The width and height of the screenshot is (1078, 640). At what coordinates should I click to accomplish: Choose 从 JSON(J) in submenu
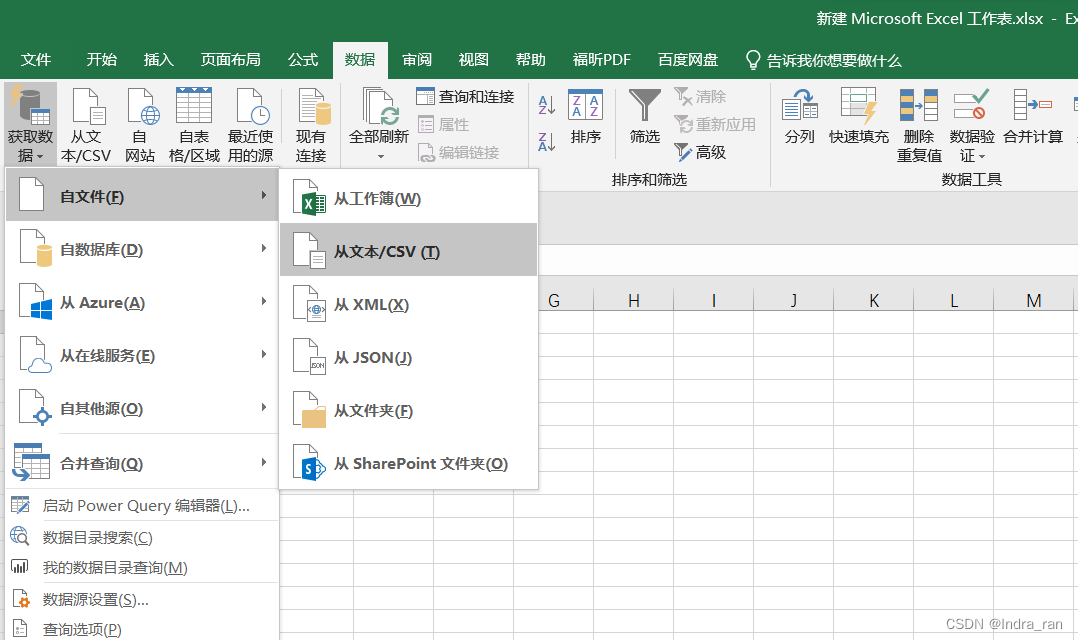pyautogui.click(x=408, y=357)
